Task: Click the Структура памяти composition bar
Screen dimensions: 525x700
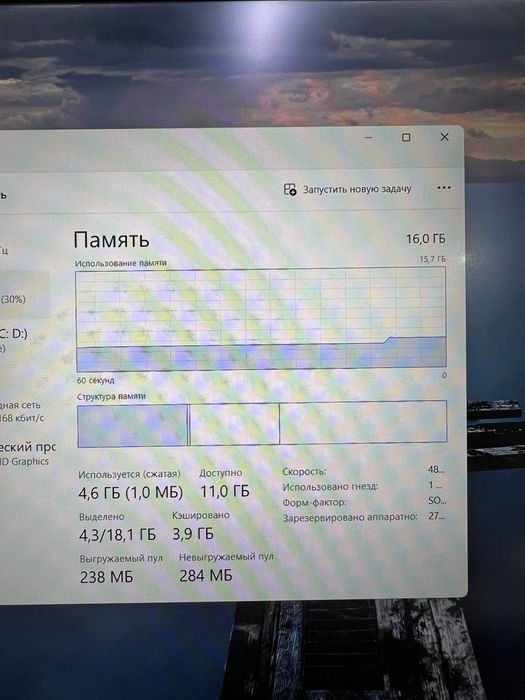Action: pyautogui.click(x=262, y=423)
